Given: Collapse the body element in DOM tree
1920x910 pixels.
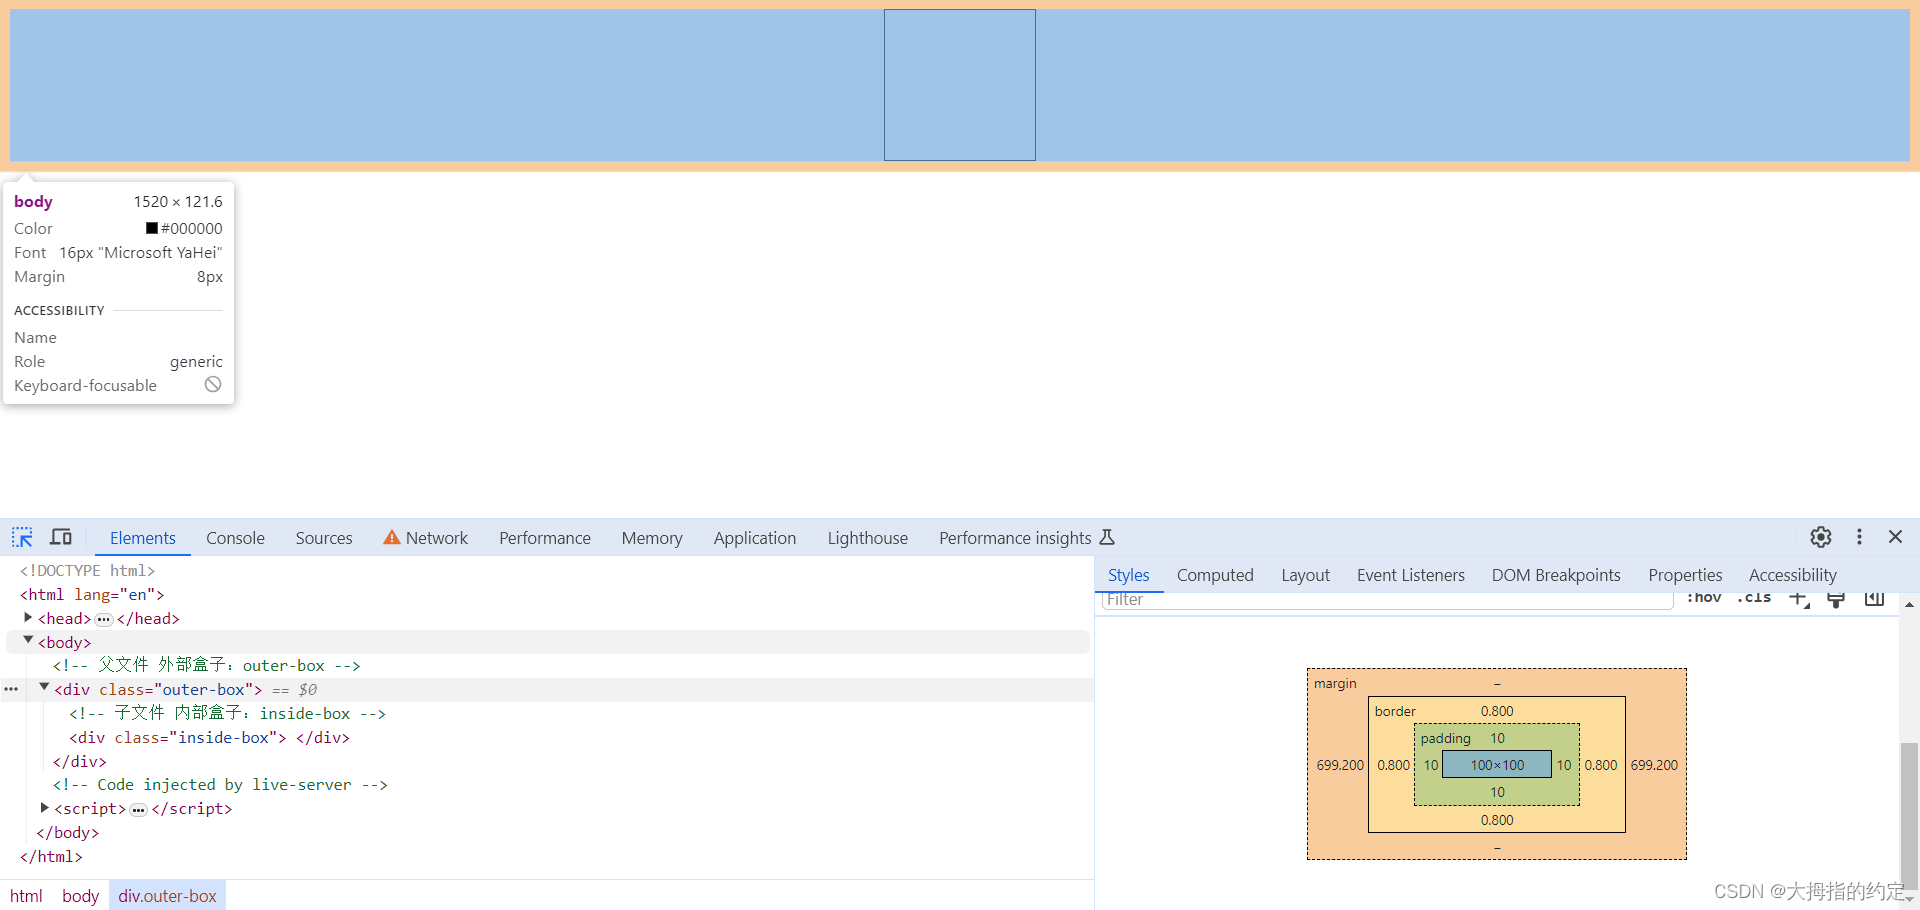Looking at the screenshot, I should click(27, 640).
